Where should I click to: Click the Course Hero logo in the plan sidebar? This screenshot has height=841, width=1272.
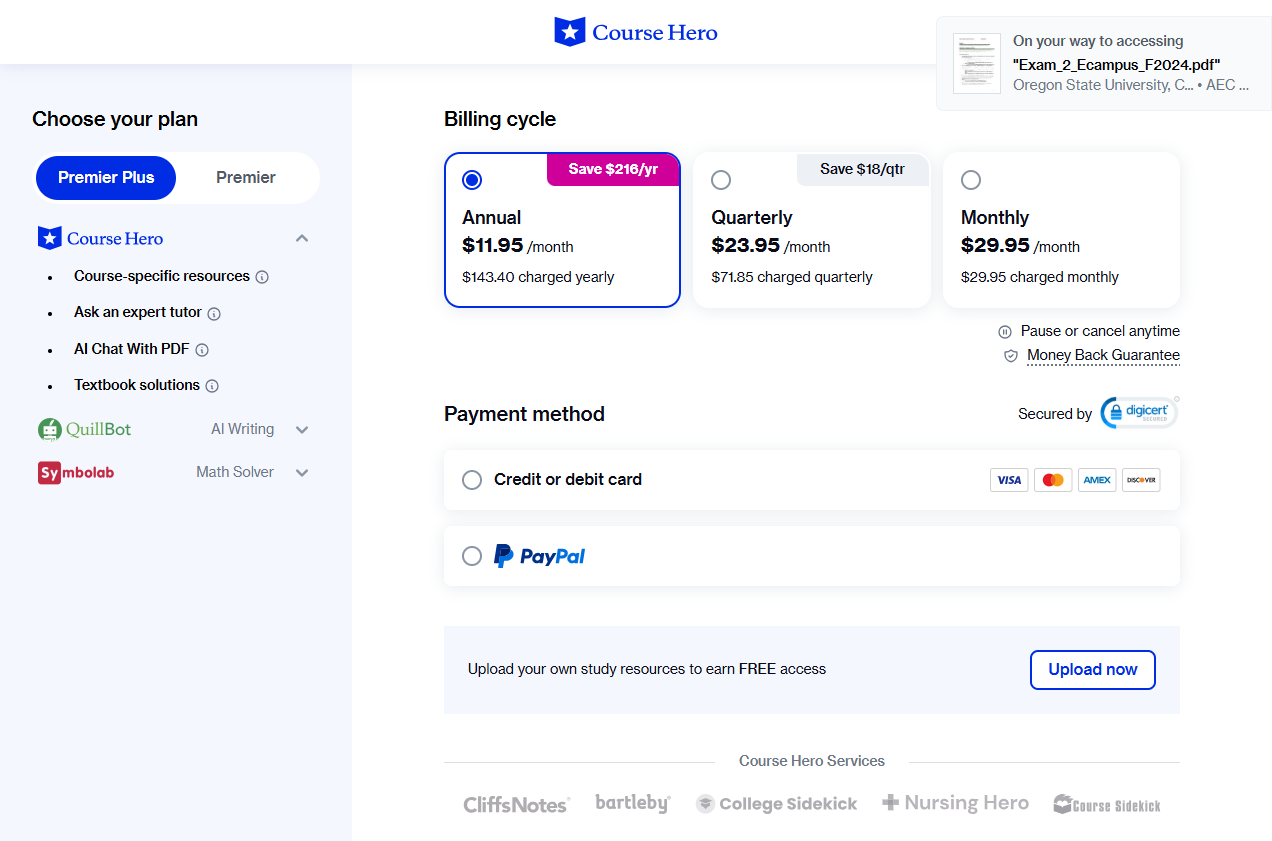pos(100,238)
